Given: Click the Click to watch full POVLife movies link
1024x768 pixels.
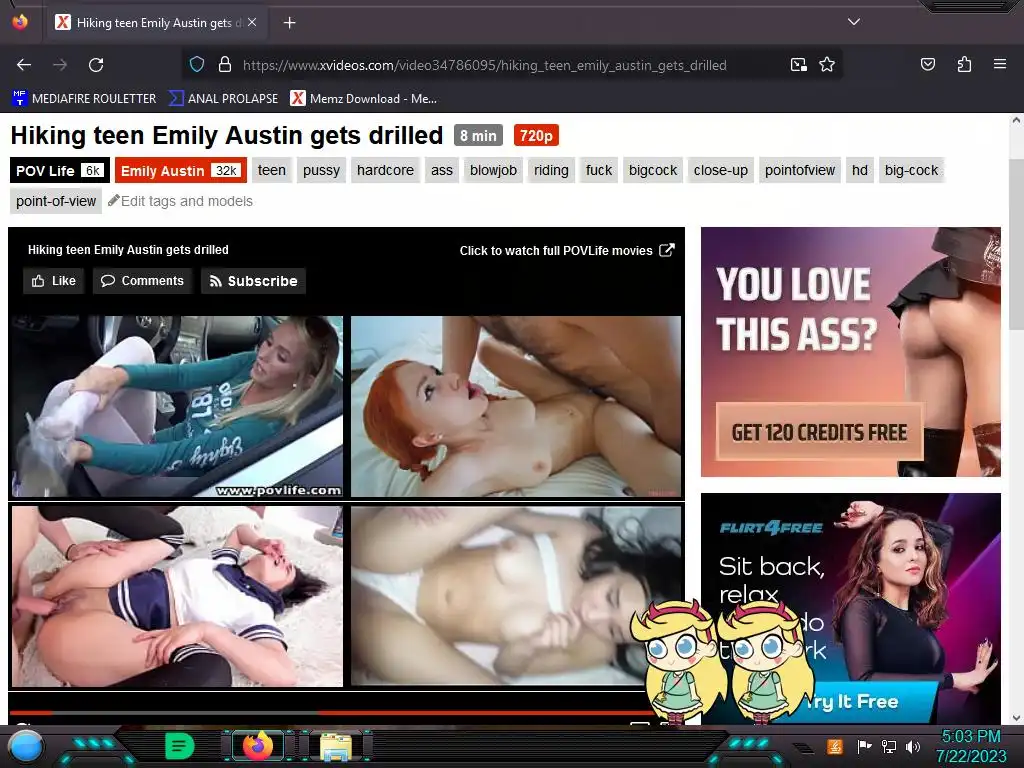Looking at the screenshot, I should click(x=556, y=251).
